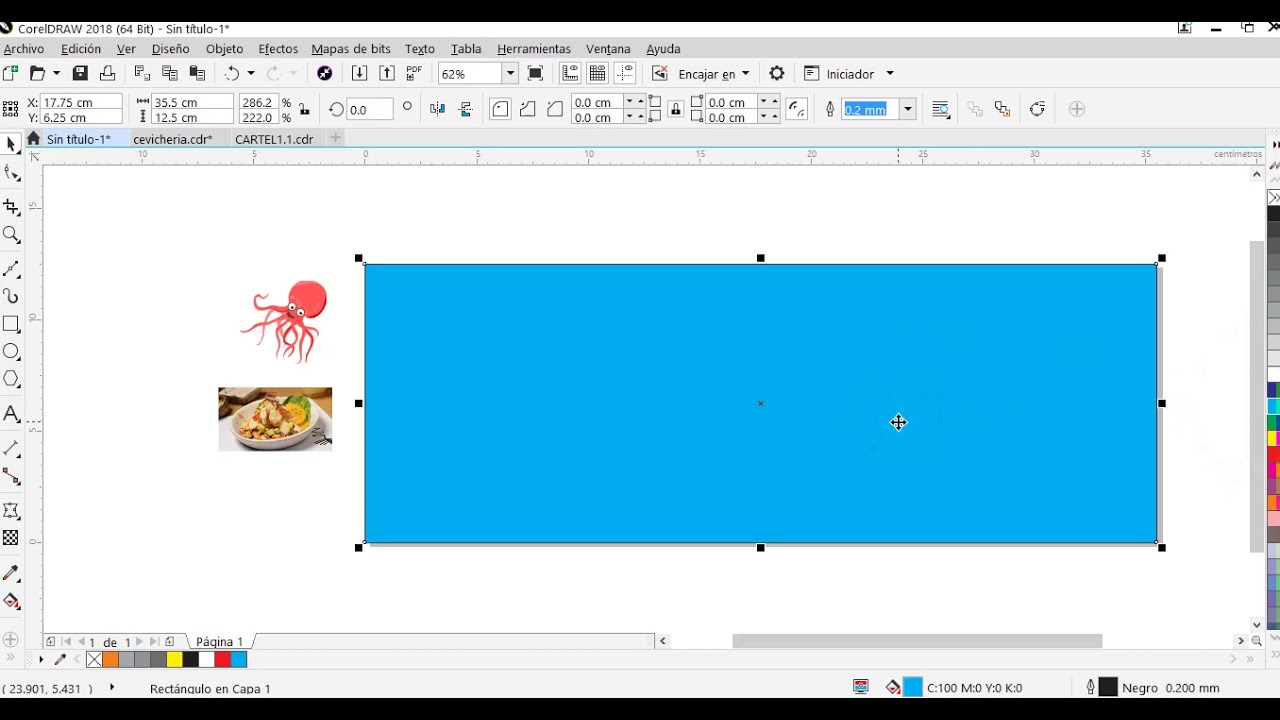Select the Página 1 page tab
The image size is (1280, 720).
click(x=219, y=642)
